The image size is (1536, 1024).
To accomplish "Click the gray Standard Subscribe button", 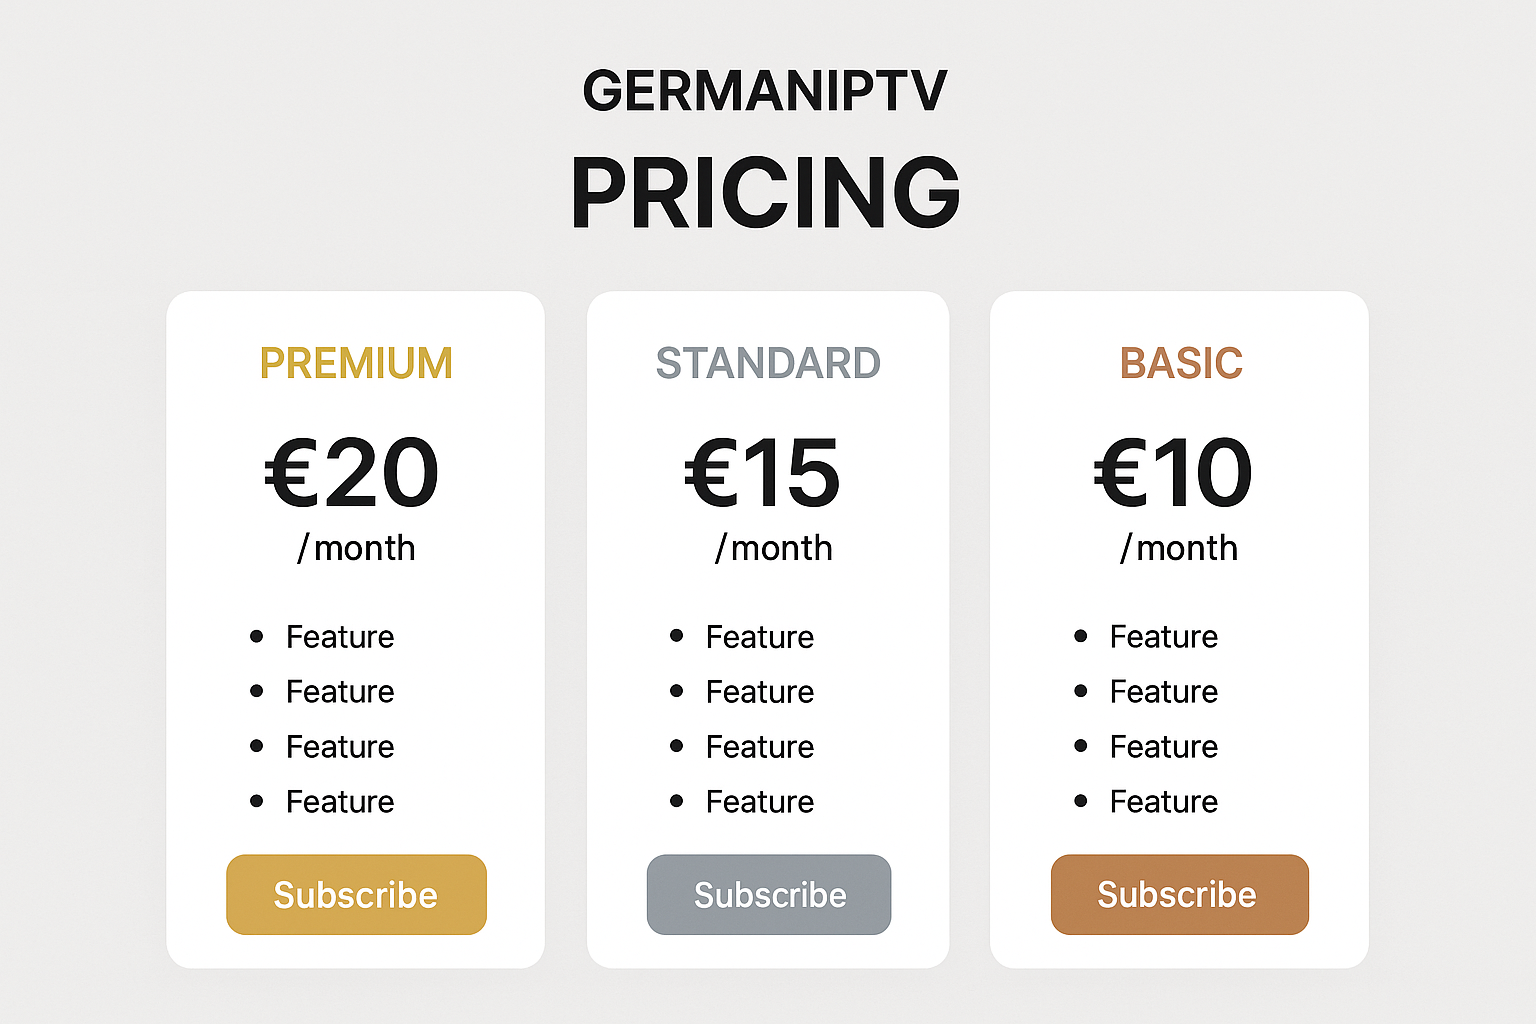I will tap(769, 894).
